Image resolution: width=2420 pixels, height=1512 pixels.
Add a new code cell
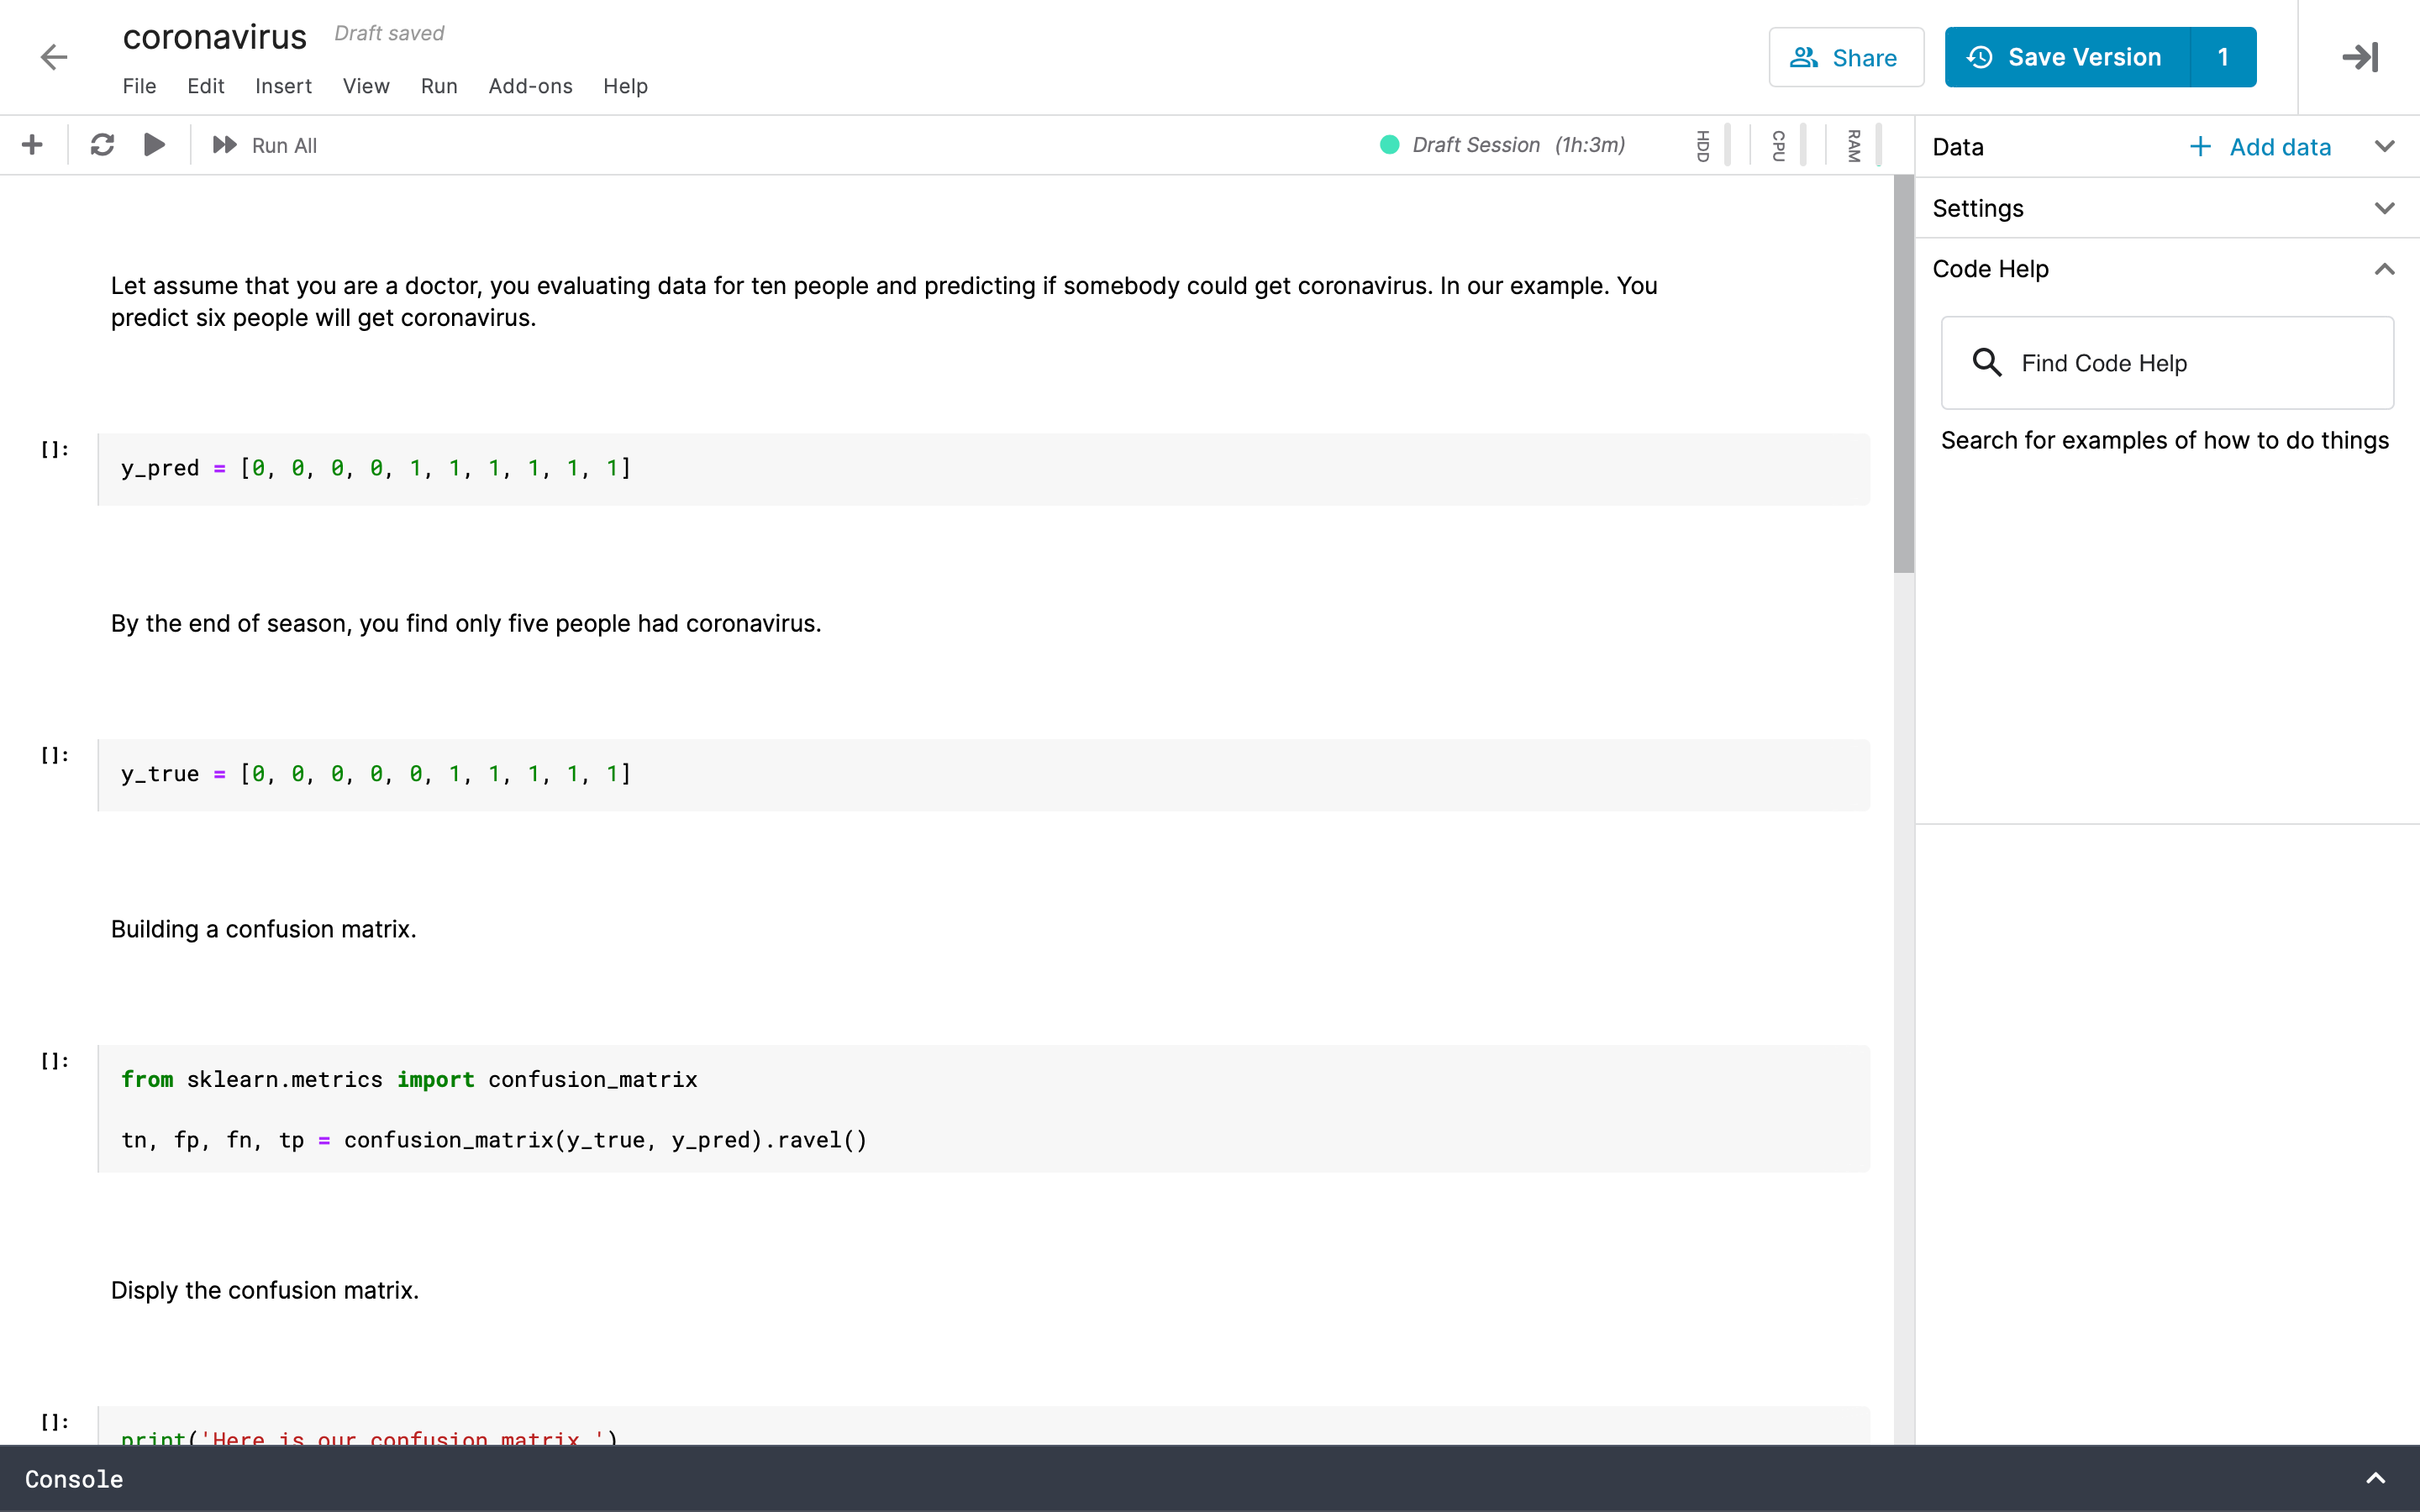coord(31,144)
